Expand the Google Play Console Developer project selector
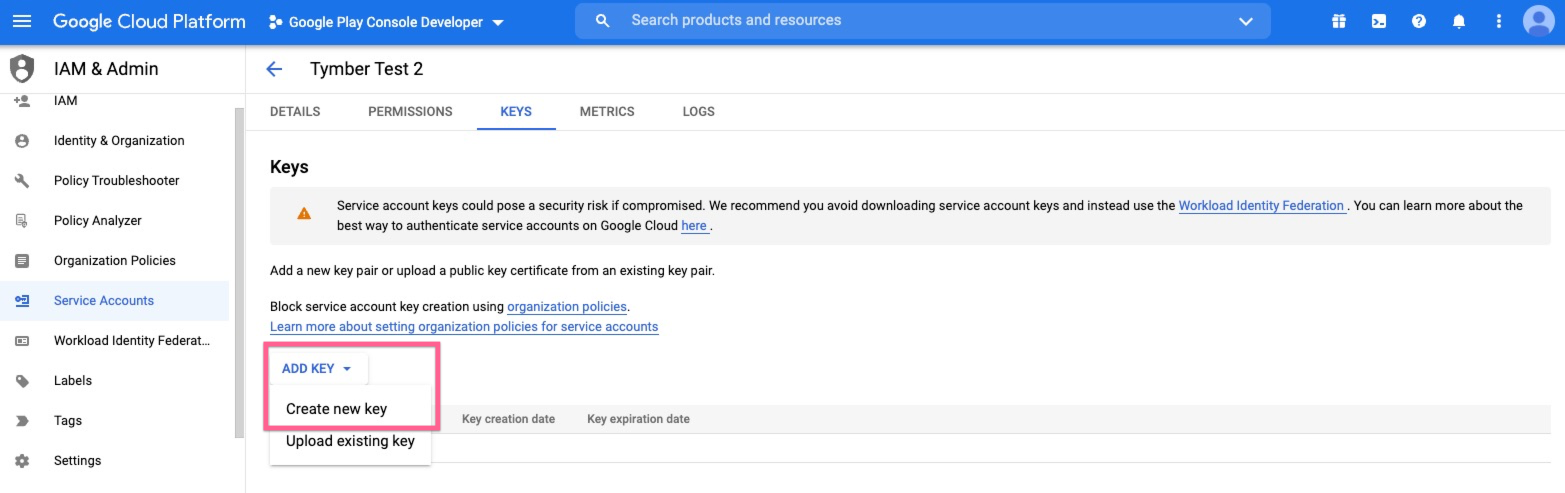The height and width of the screenshot is (493, 1565). (x=386, y=22)
